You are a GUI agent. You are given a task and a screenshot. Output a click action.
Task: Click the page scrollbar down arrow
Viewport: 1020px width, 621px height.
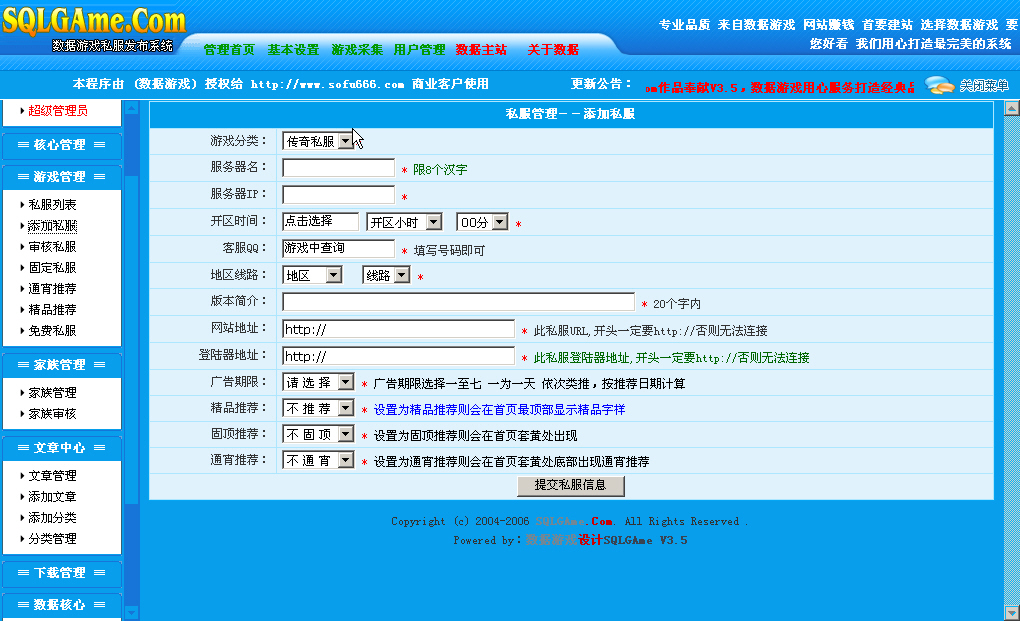[1011, 612]
